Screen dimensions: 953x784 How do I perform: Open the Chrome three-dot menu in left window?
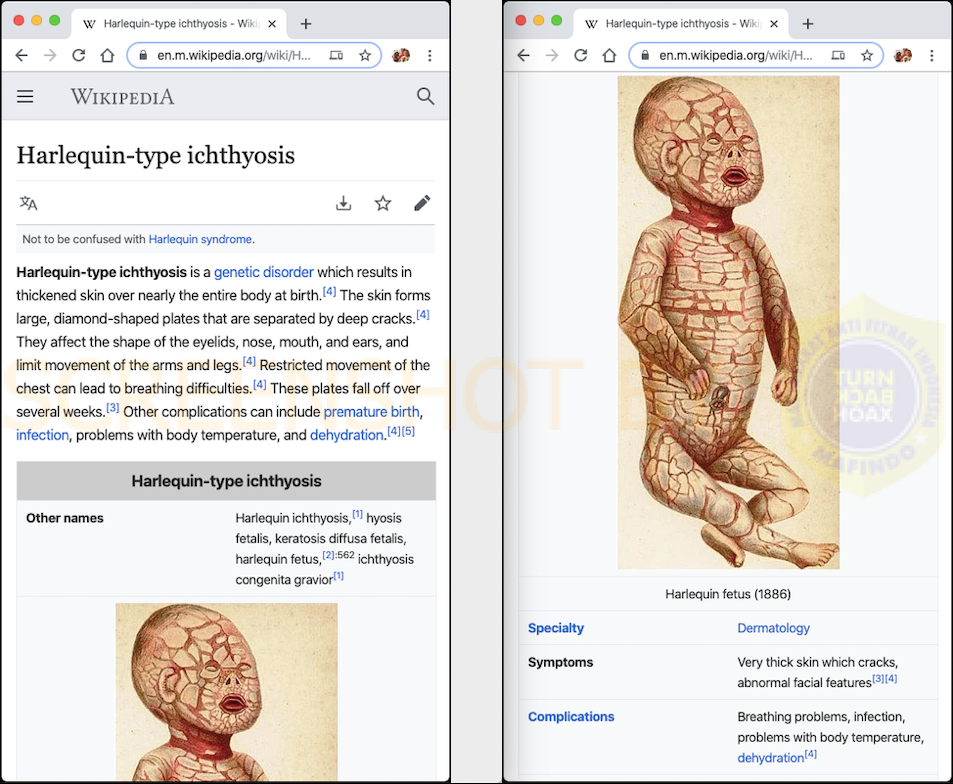coord(430,55)
